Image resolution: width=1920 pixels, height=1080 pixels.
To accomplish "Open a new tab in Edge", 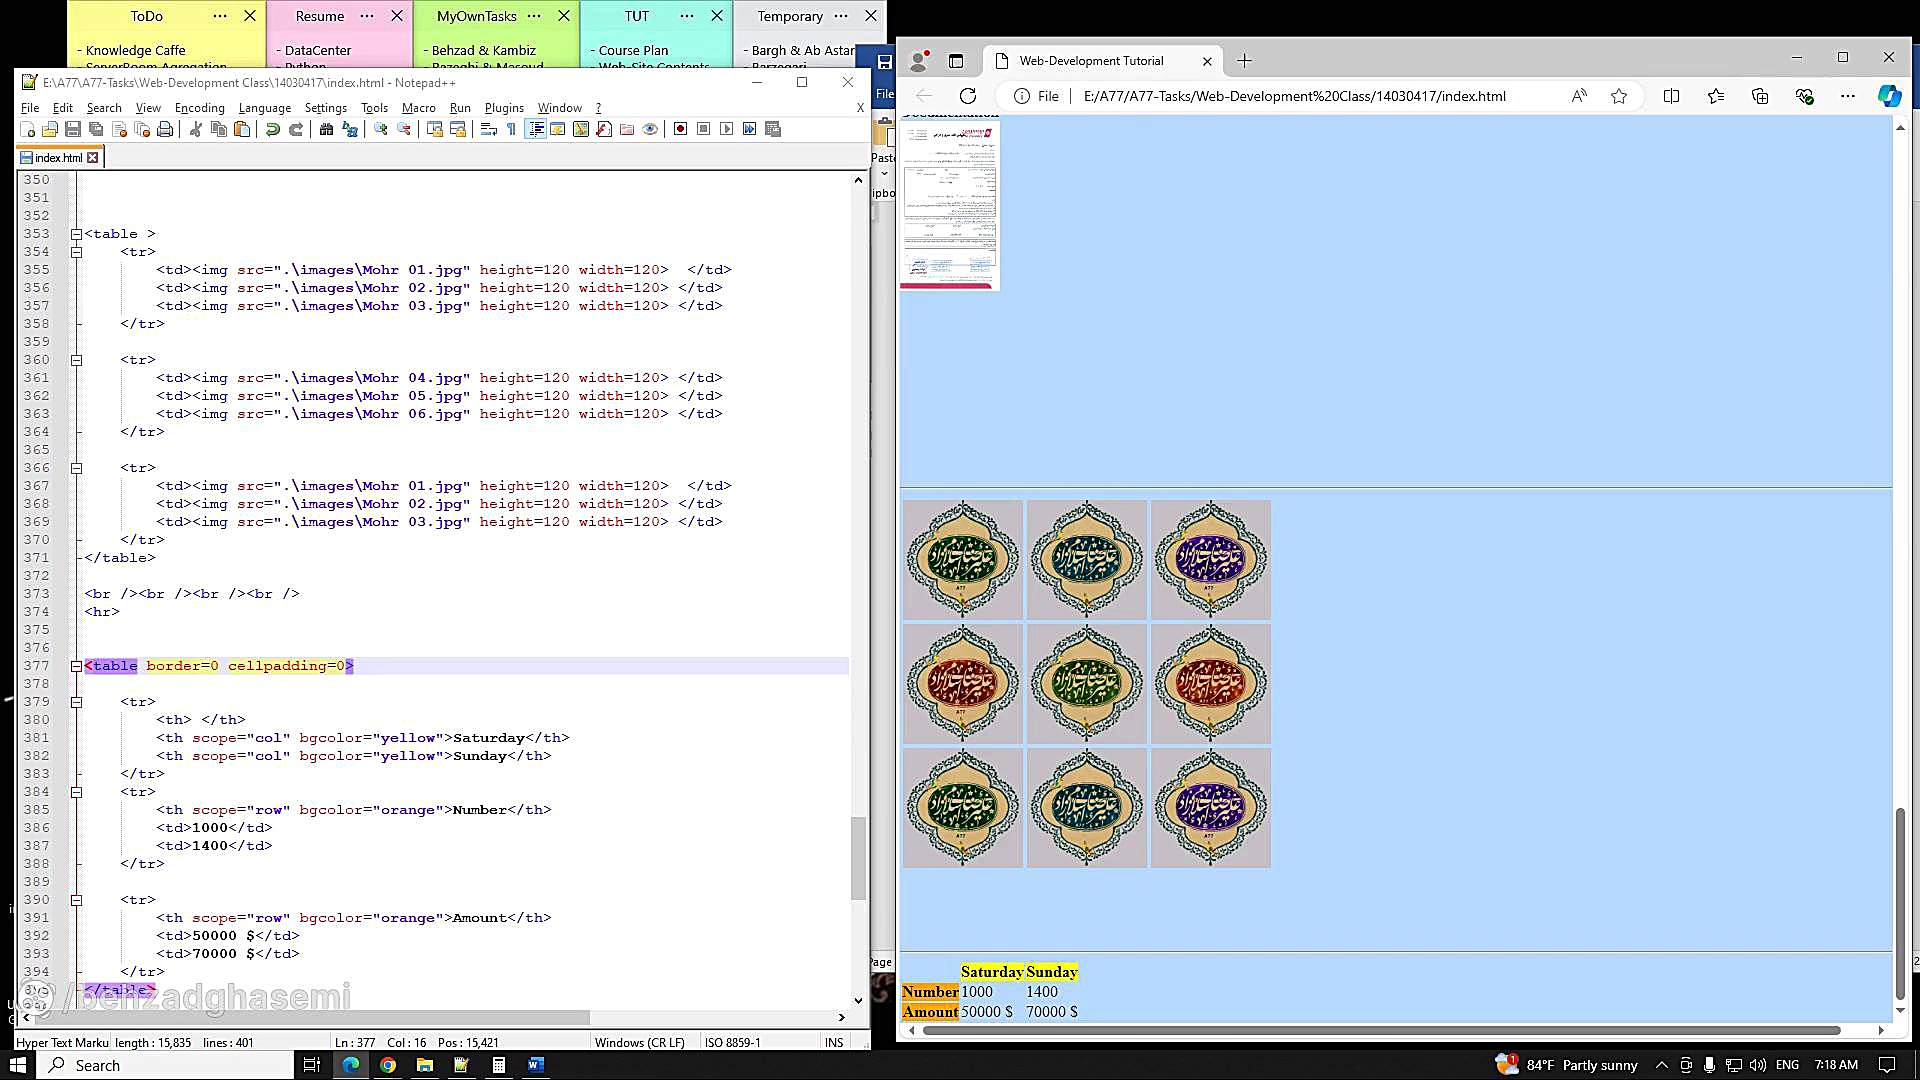I will click(1244, 61).
